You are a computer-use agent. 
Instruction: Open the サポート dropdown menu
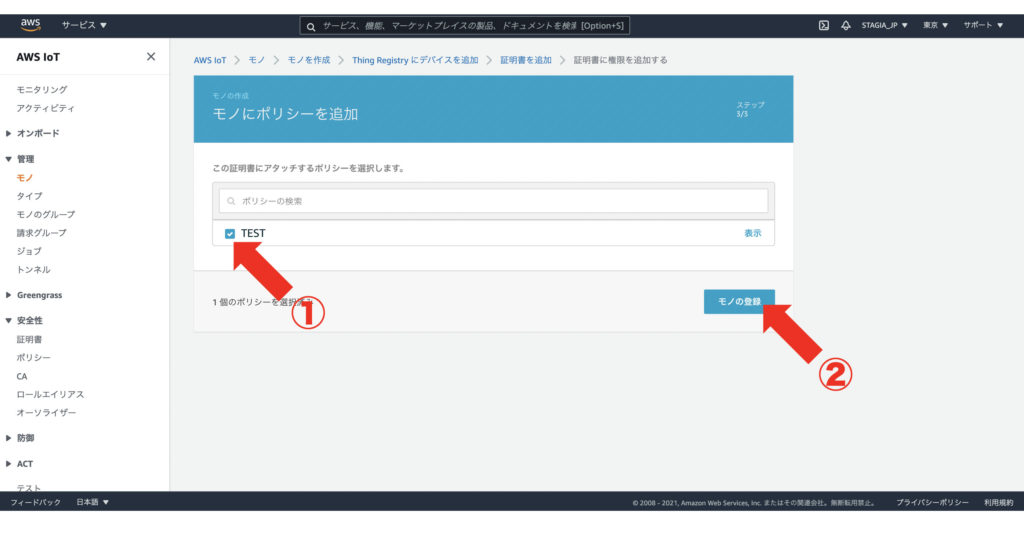pyautogui.click(x=983, y=25)
